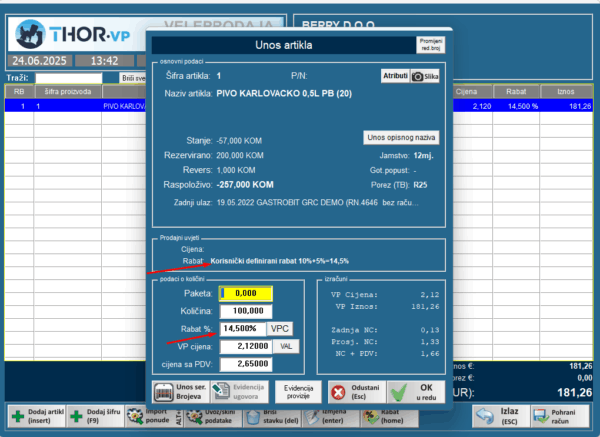The width and height of the screenshot is (600, 437).
Task: Click the cijena sa PDV field
Action: coord(246,364)
